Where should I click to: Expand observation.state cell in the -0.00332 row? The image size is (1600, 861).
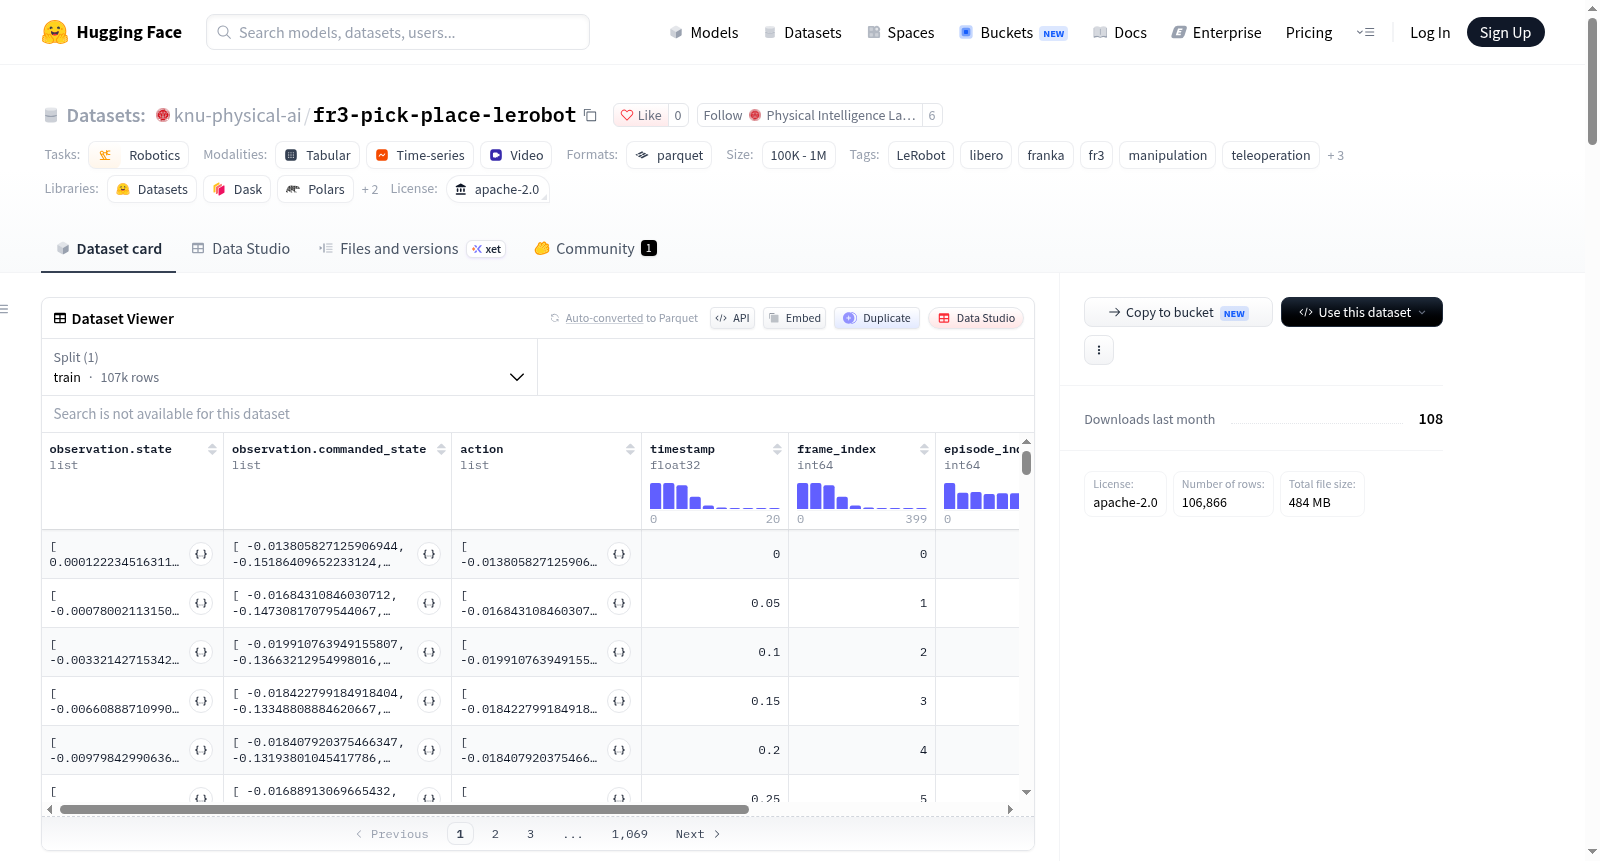(x=201, y=652)
